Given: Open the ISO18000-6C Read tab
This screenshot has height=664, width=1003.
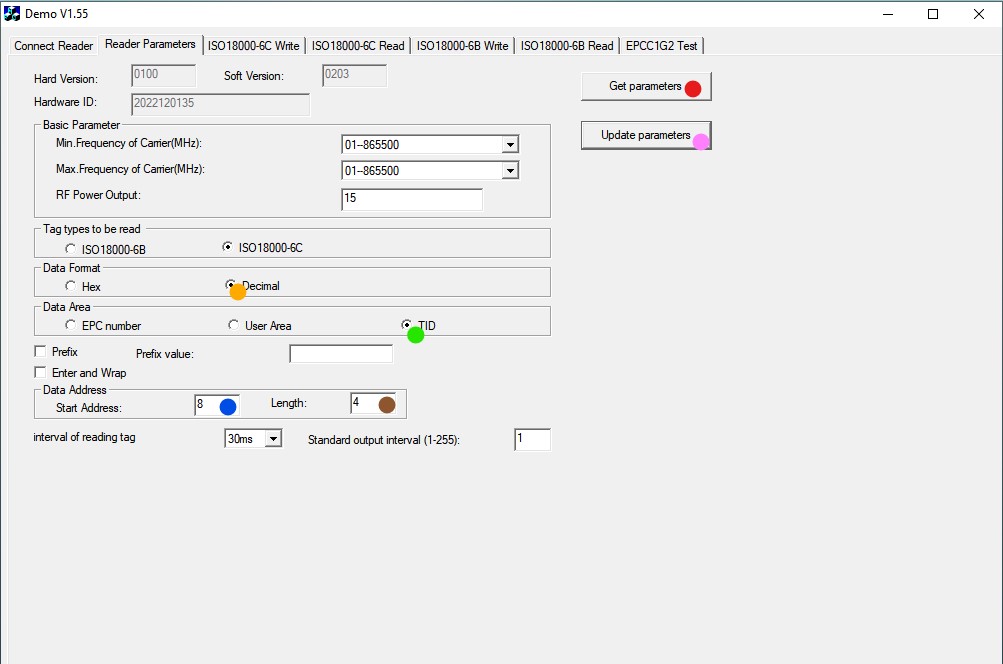Looking at the screenshot, I should pos(358,45).
